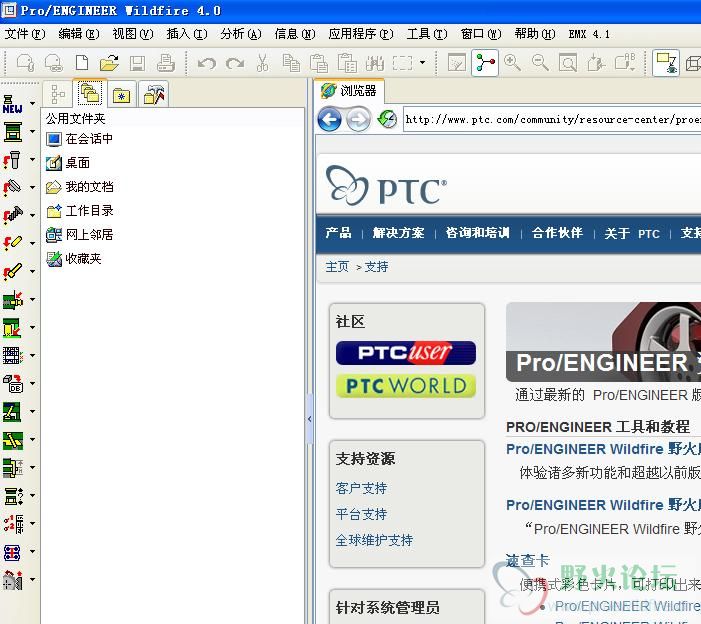This screenshot has width=701, height=624.
Task: Open the 桌面 desktop folder
Action: 68,163
